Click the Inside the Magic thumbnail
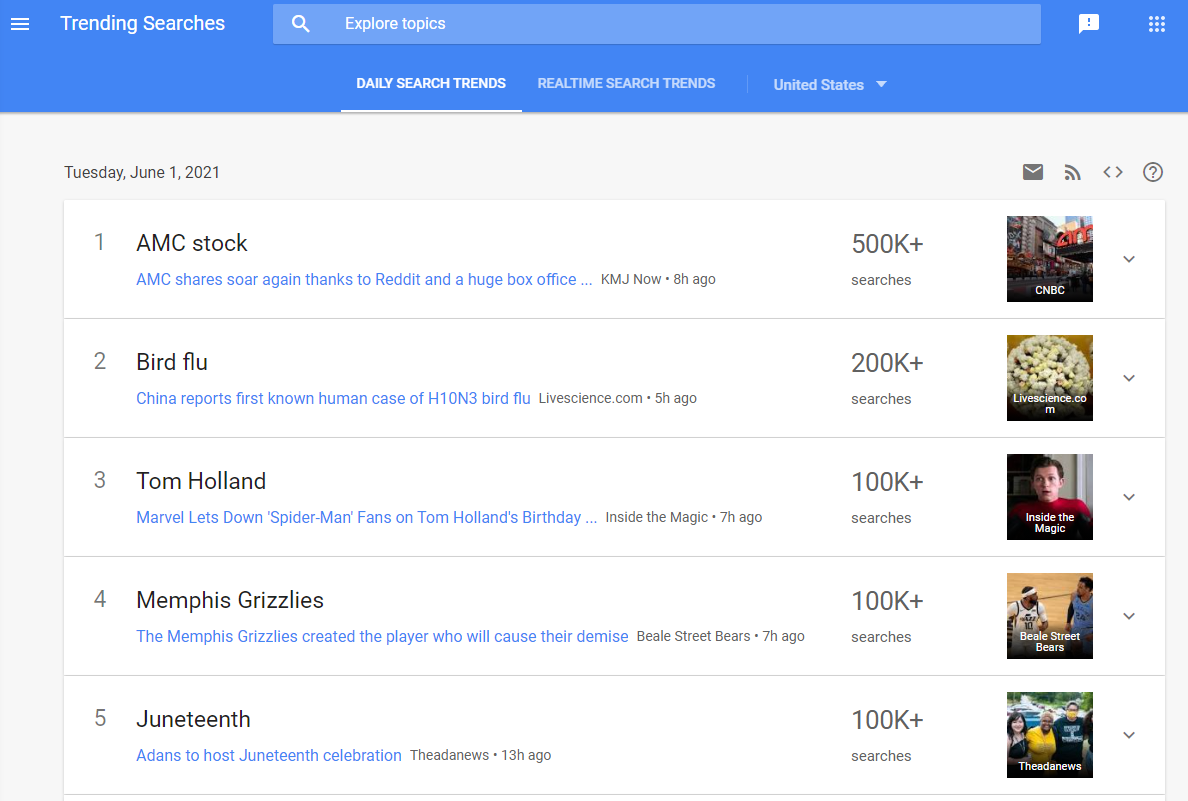 [x=1049, y=497]
